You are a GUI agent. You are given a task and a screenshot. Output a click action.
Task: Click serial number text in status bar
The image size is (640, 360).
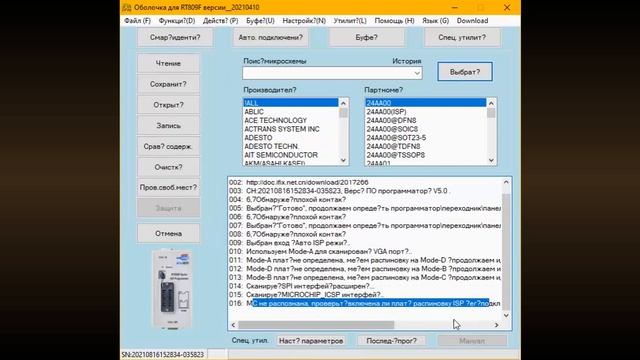[x=163, y=355]
